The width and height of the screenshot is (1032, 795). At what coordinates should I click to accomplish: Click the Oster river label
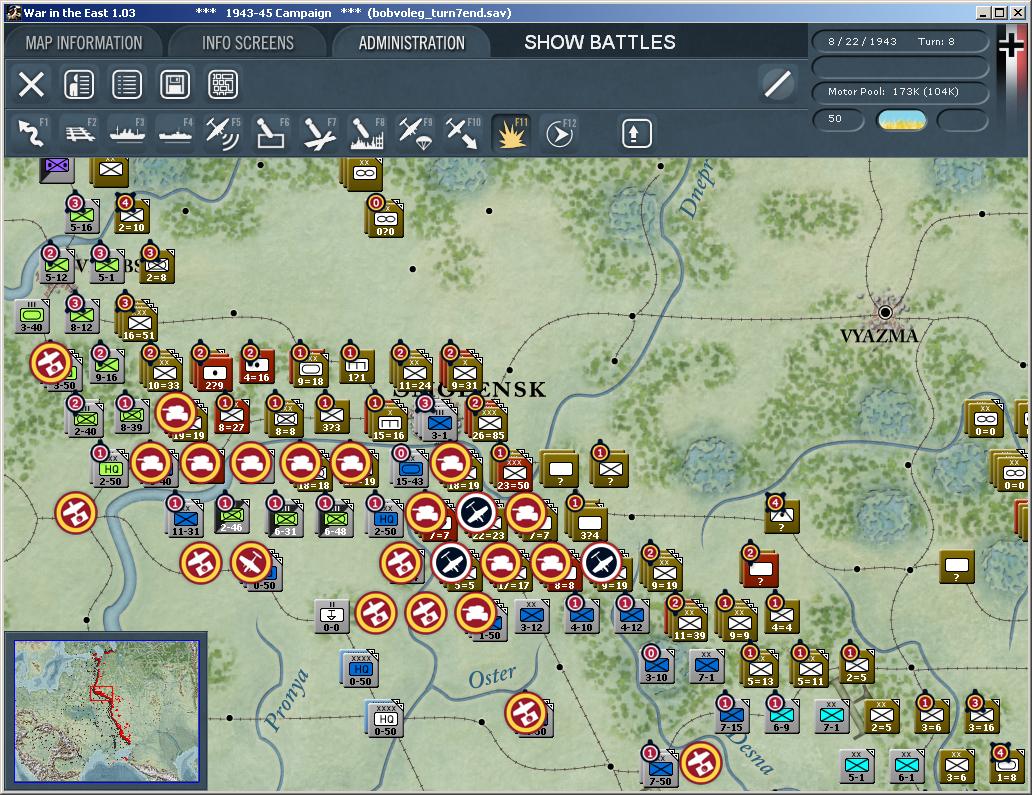pyautogui.click(x=492, y=677)
